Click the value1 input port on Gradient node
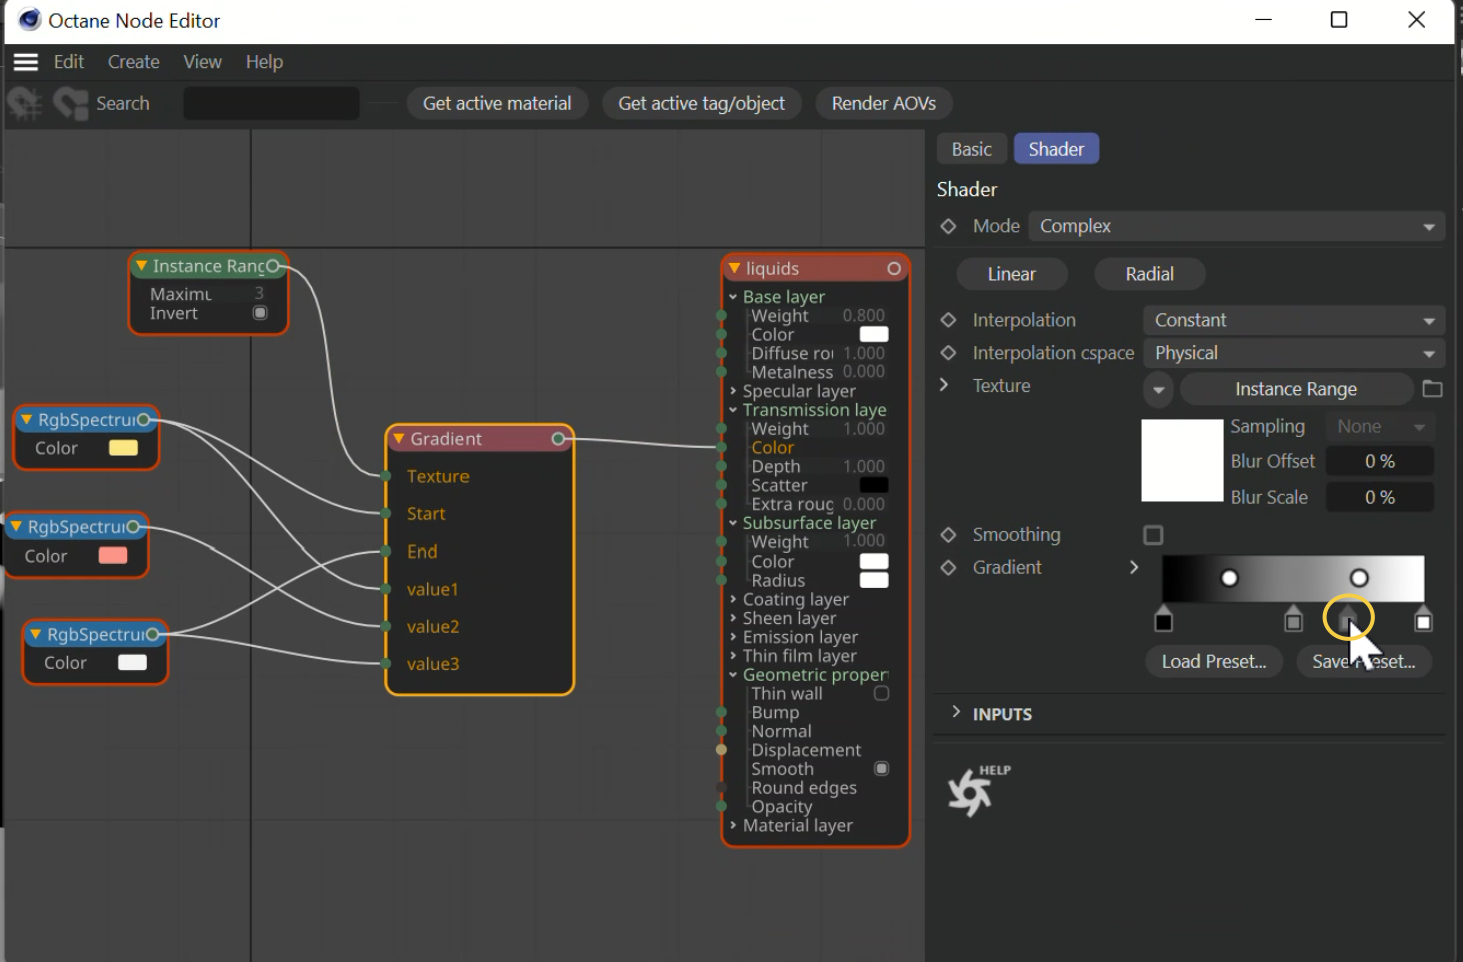The width and height of the screenshot is (1463, 962). click(386, 589)
